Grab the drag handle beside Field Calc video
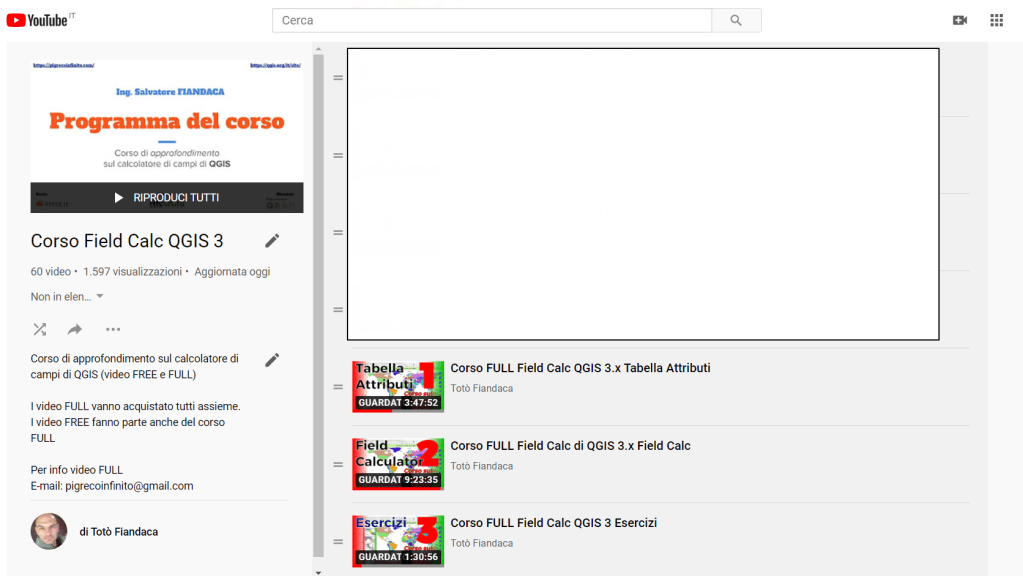The width and height of the screenshot is (1023, 576). point(338,465)
